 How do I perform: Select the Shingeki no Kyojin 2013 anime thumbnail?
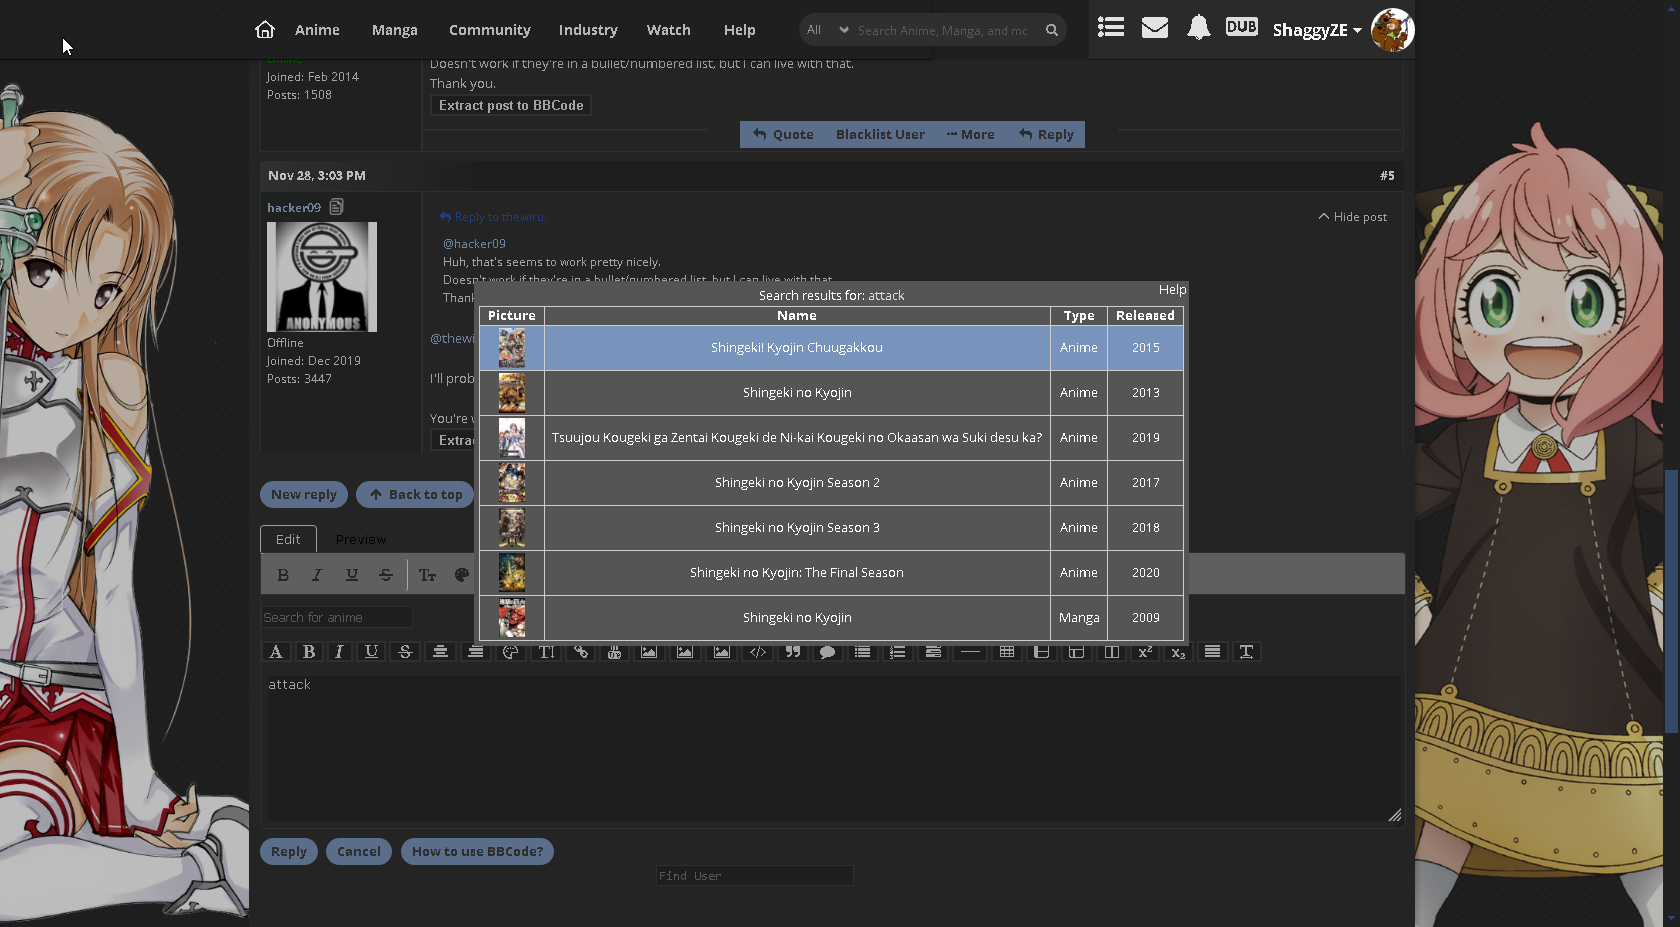click(x=512, y=393)
